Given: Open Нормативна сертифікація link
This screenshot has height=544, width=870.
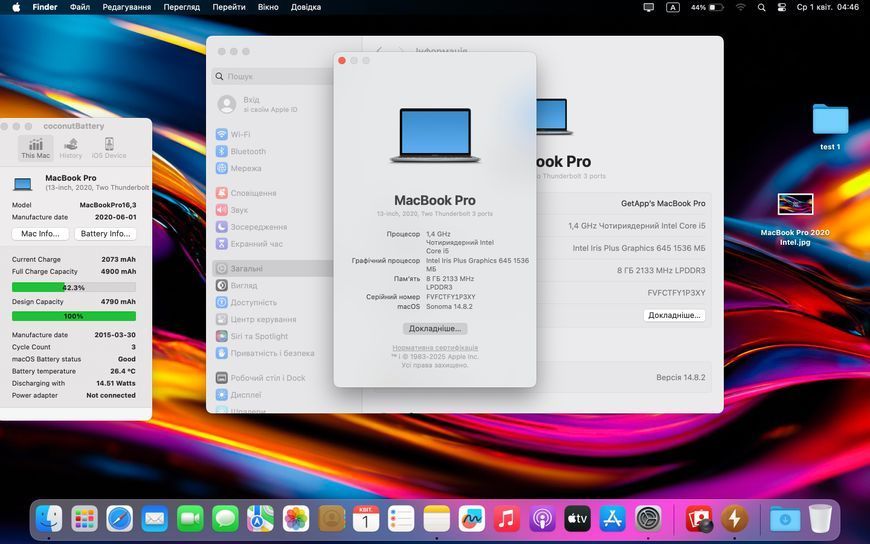Looking at the screenshot, I should pos(435,347).
